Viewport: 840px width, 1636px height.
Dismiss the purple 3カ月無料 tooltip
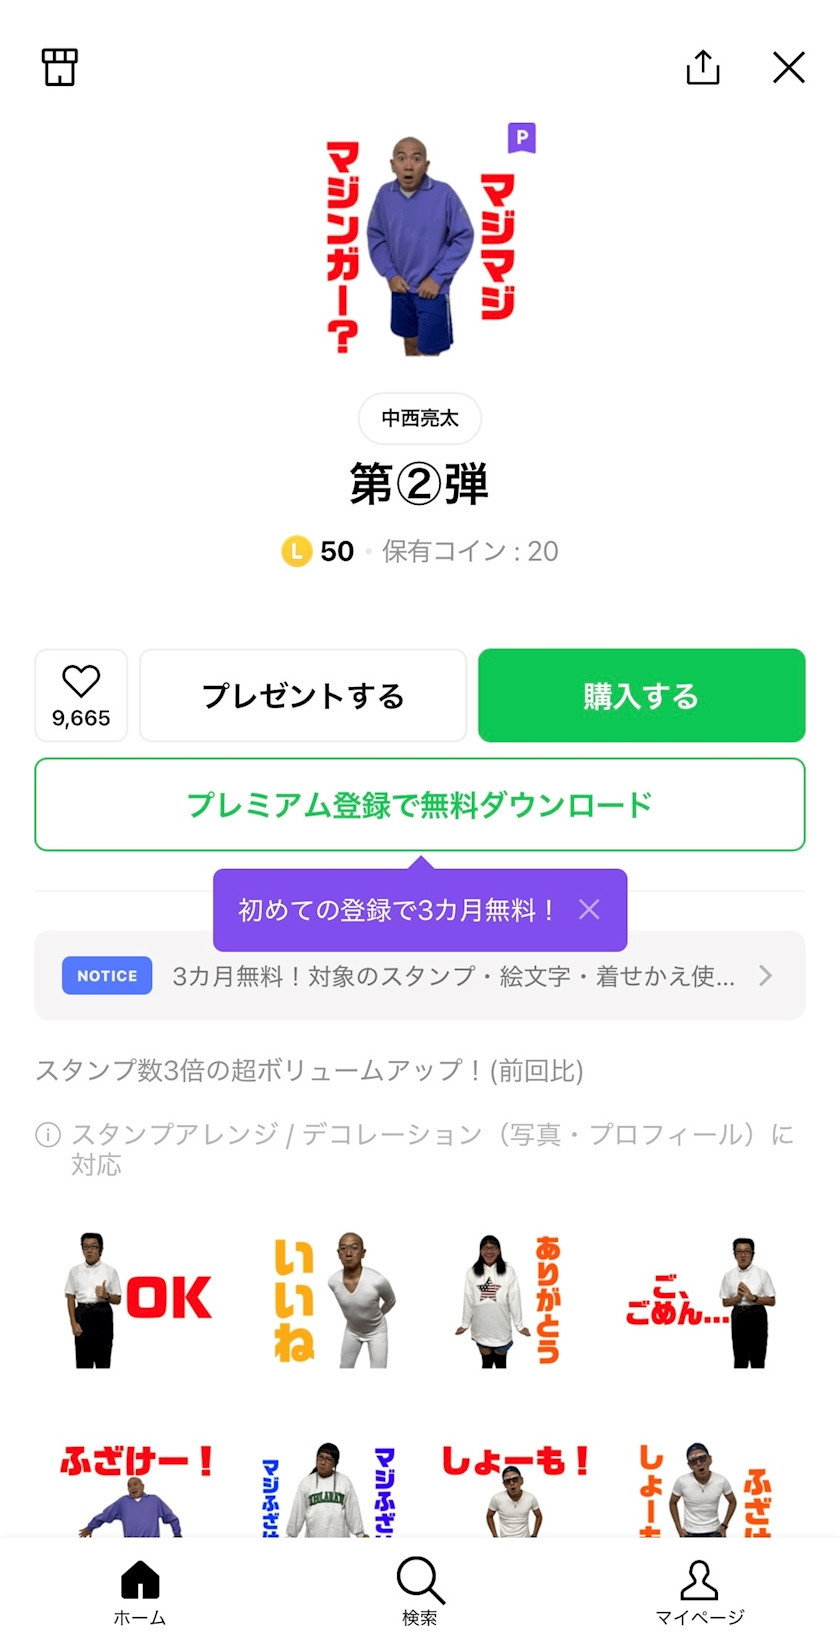click(590, 909)
